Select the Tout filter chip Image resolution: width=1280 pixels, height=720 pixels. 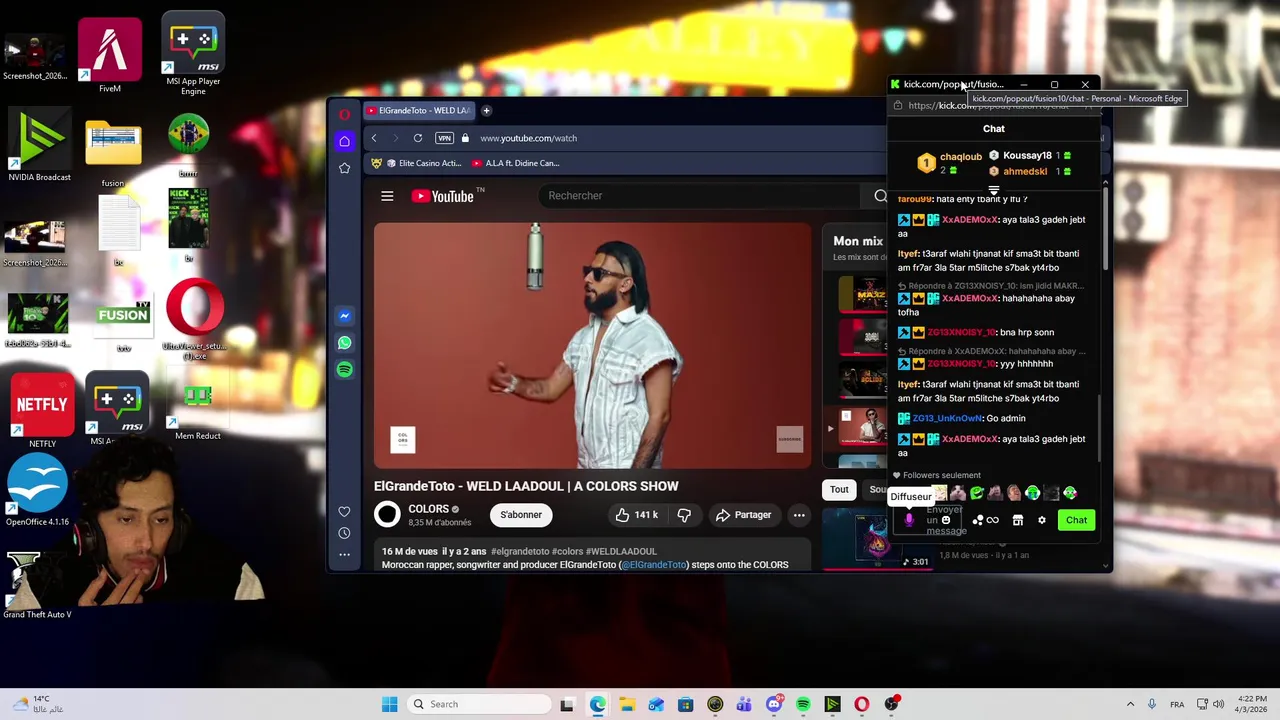839,490
